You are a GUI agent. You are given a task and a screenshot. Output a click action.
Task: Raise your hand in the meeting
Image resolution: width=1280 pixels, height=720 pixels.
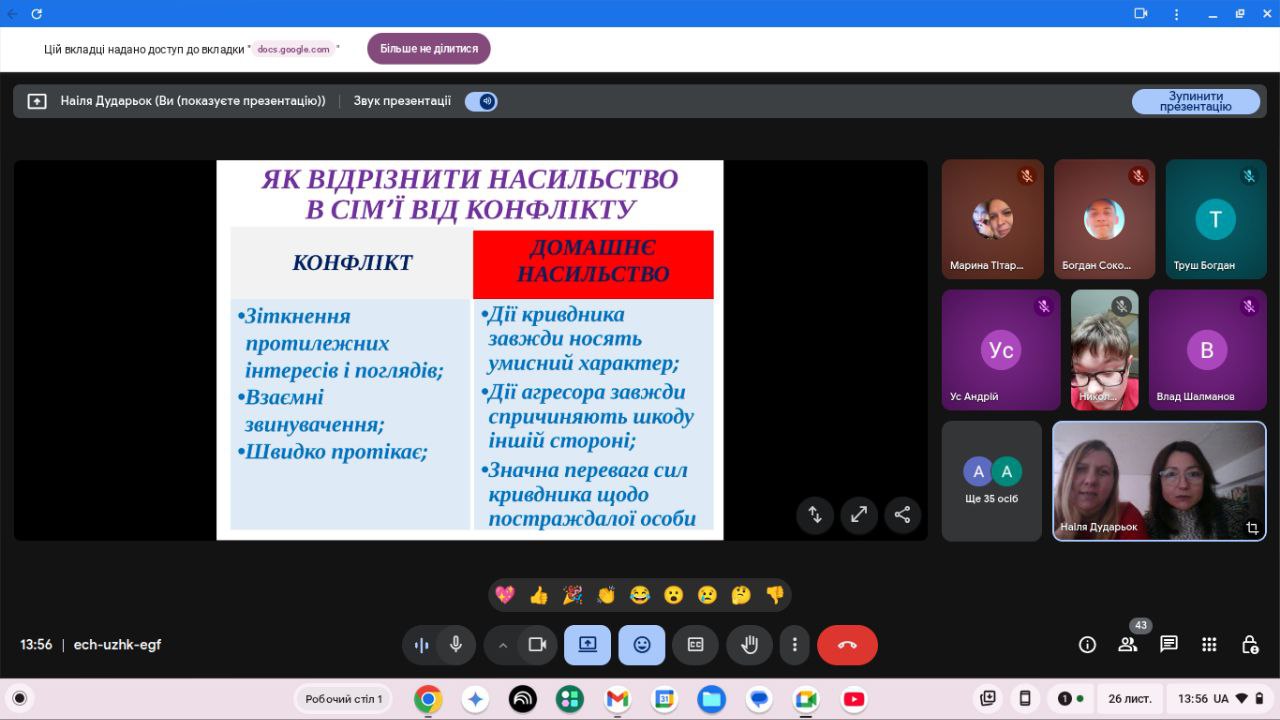[x=748, y=645]
